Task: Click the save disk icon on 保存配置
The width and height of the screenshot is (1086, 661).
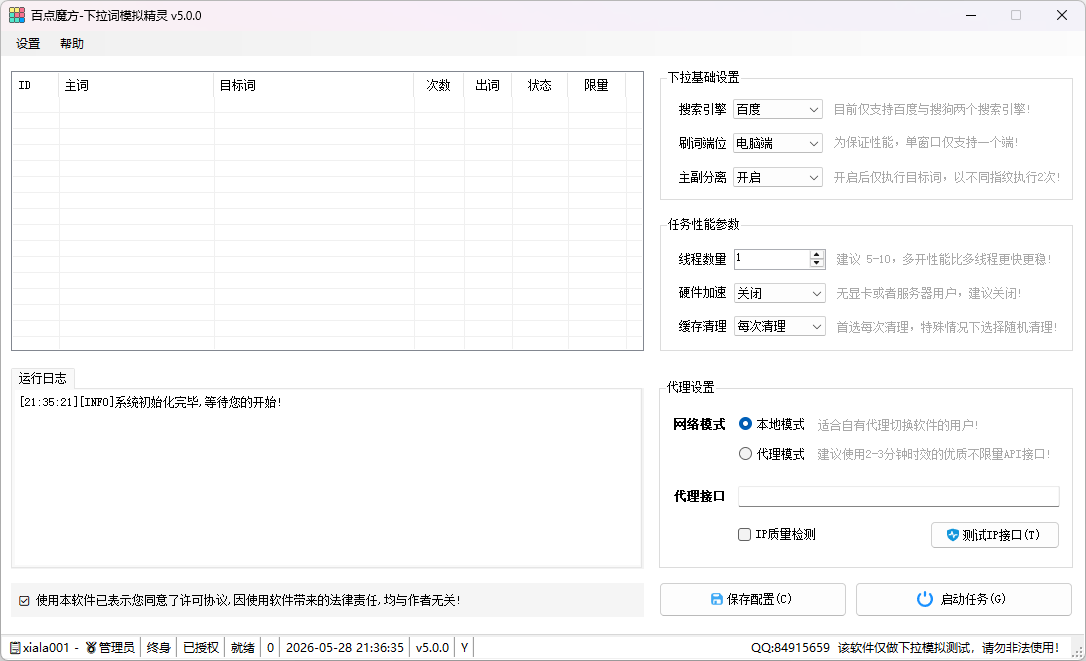Action: tap(717, 599)
